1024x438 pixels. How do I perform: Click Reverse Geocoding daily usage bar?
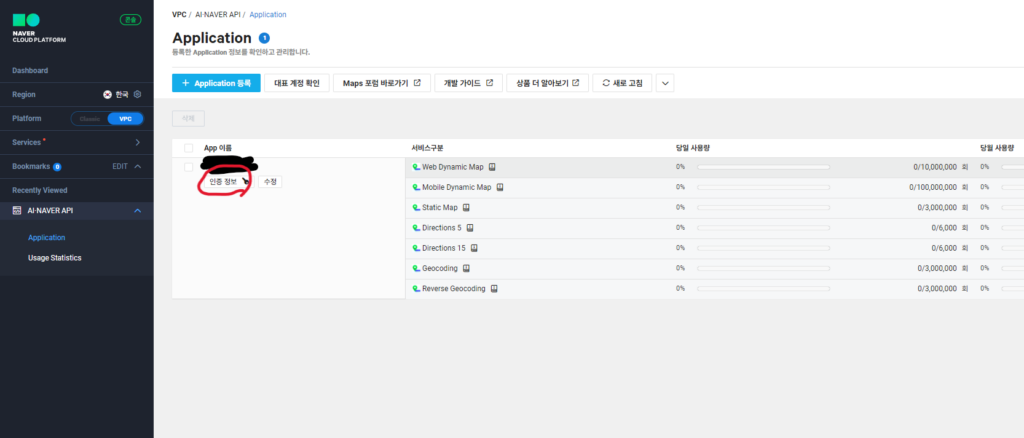coord(763,289)
